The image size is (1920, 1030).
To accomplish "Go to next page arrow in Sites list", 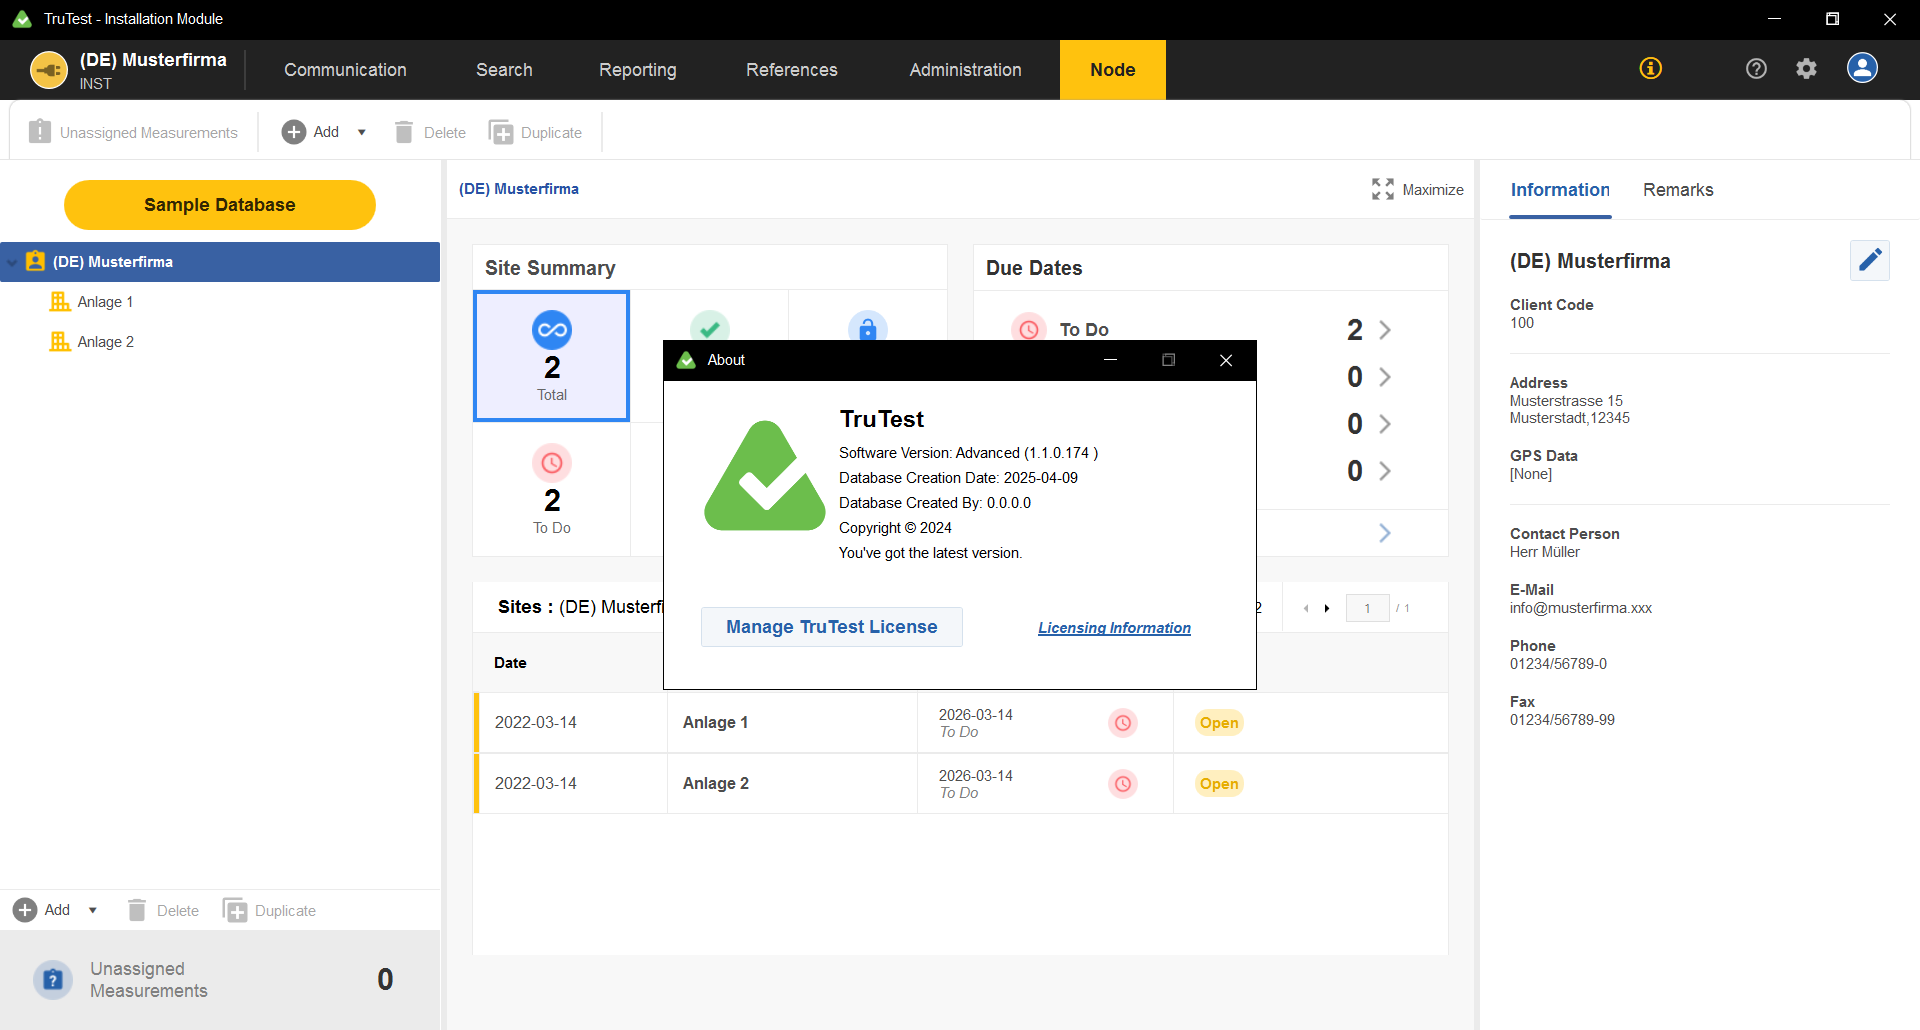I will pos(1327,608).
